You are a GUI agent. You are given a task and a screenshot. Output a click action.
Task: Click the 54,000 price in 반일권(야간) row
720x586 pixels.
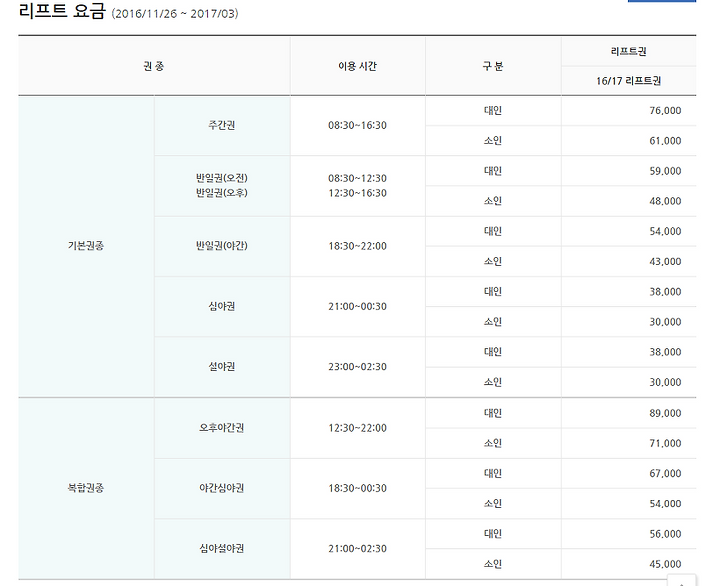coord(665,231)
